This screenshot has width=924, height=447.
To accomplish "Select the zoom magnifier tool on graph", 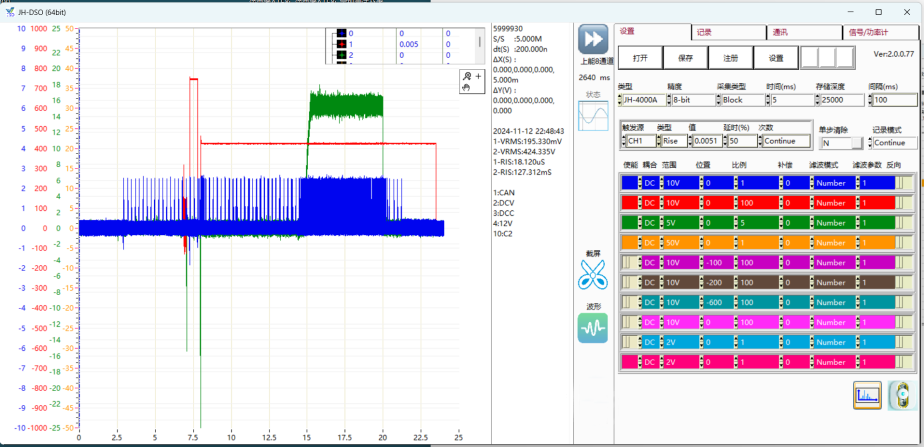I will click(465, 76).
